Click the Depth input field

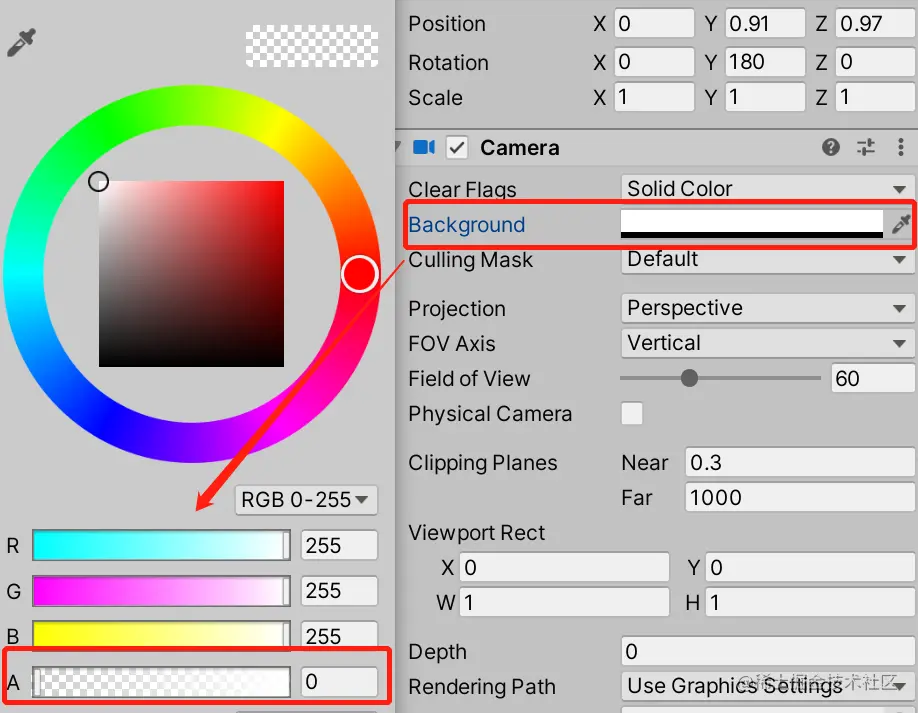(768, 651)
